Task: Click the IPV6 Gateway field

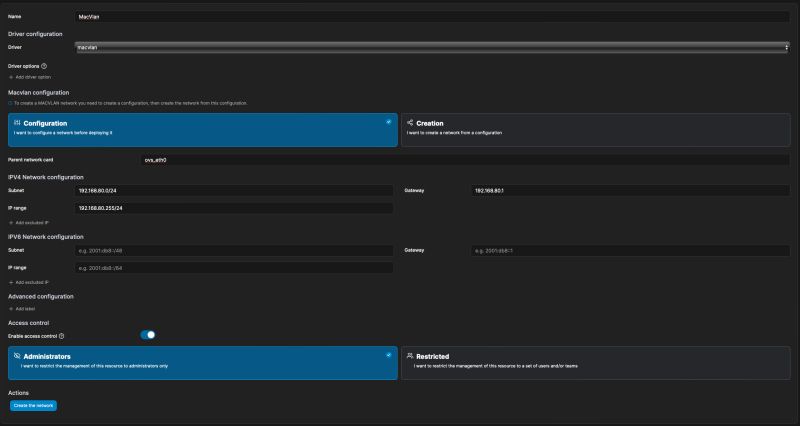Action: pyautogui.click(x=630, y=250)
